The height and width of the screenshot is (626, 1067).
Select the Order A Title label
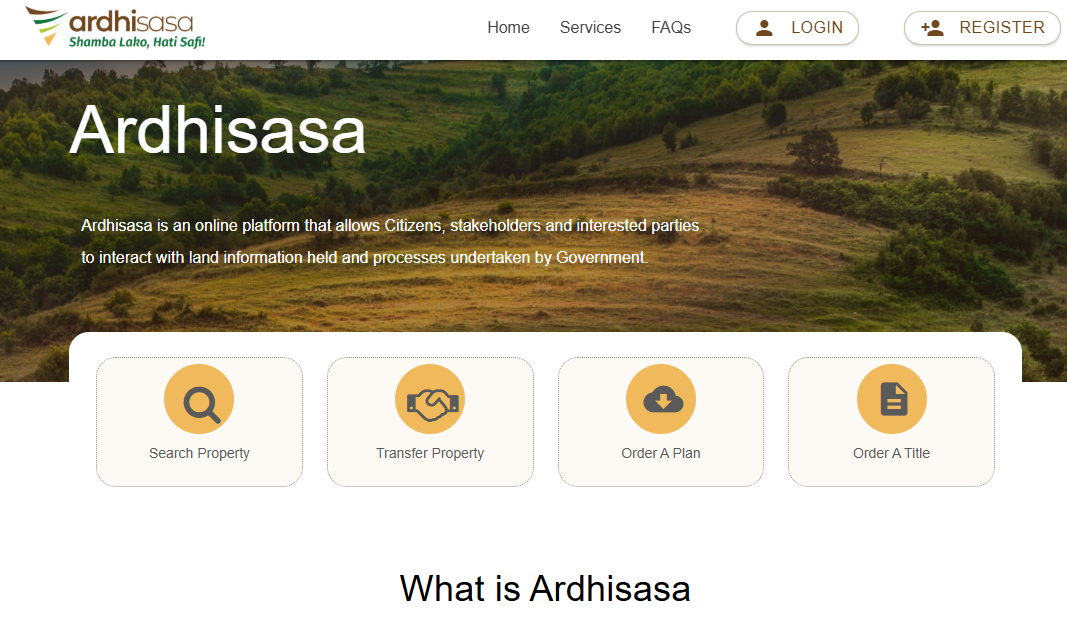[891, 453]
